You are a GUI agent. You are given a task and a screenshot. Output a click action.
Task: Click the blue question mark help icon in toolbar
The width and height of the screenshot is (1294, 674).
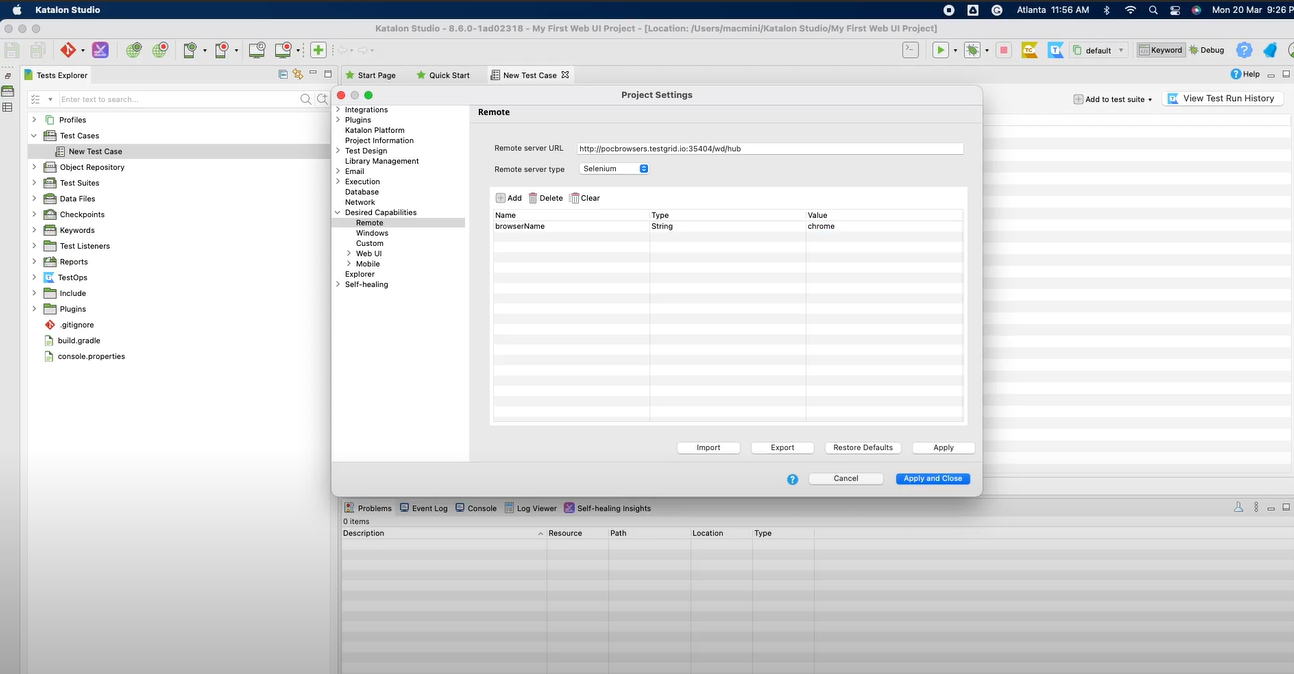click(x=1244, y=50)
